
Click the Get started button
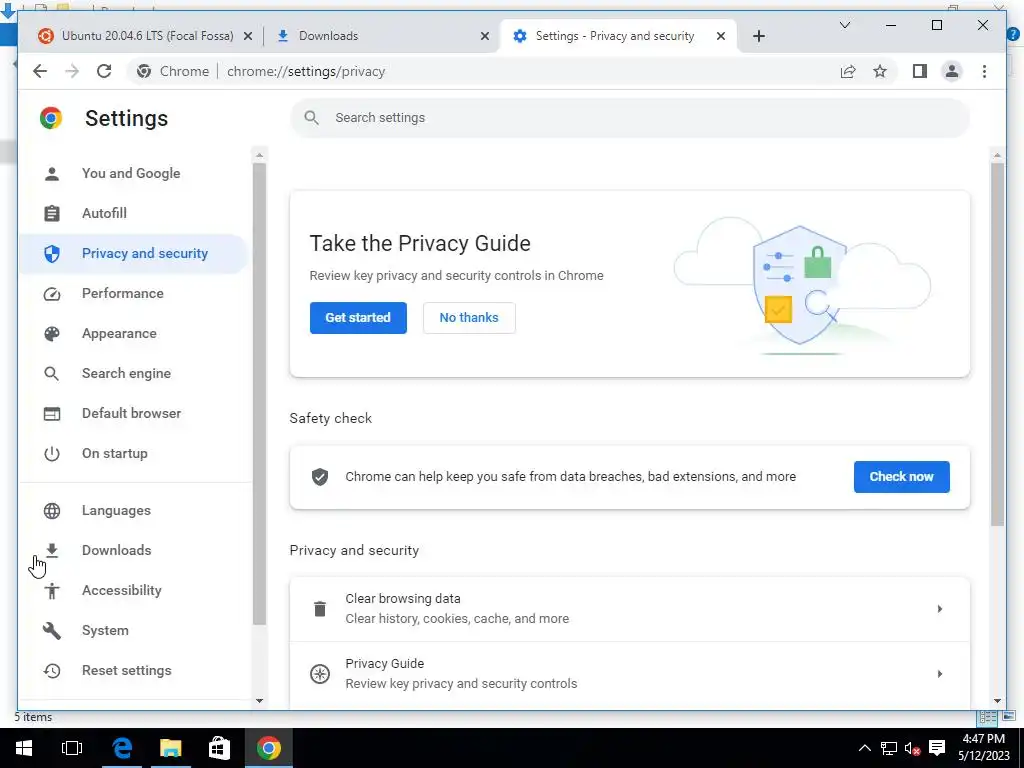[x=358, y=317]
